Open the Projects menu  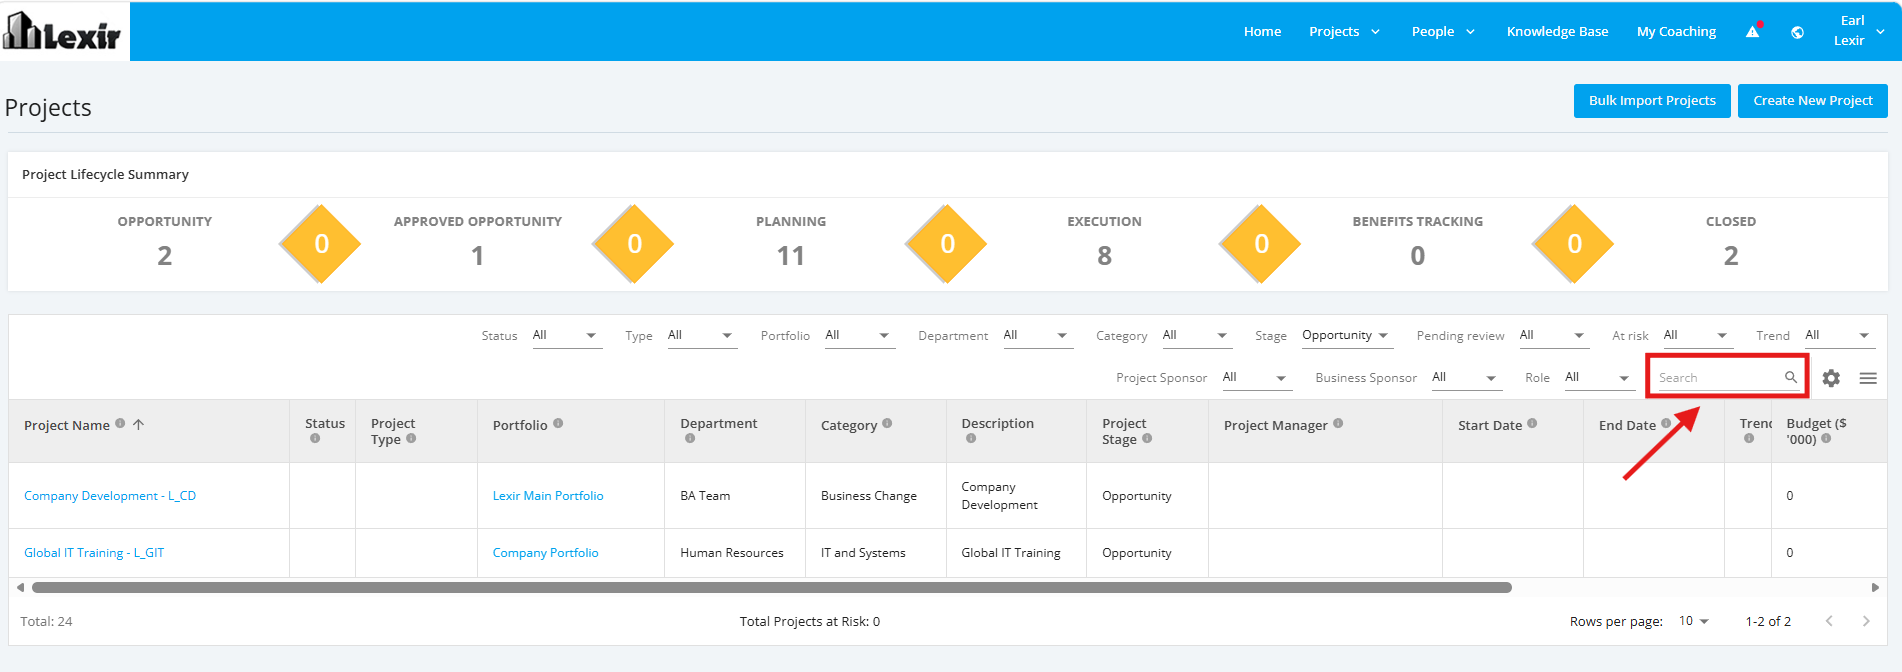point(1344,32)
